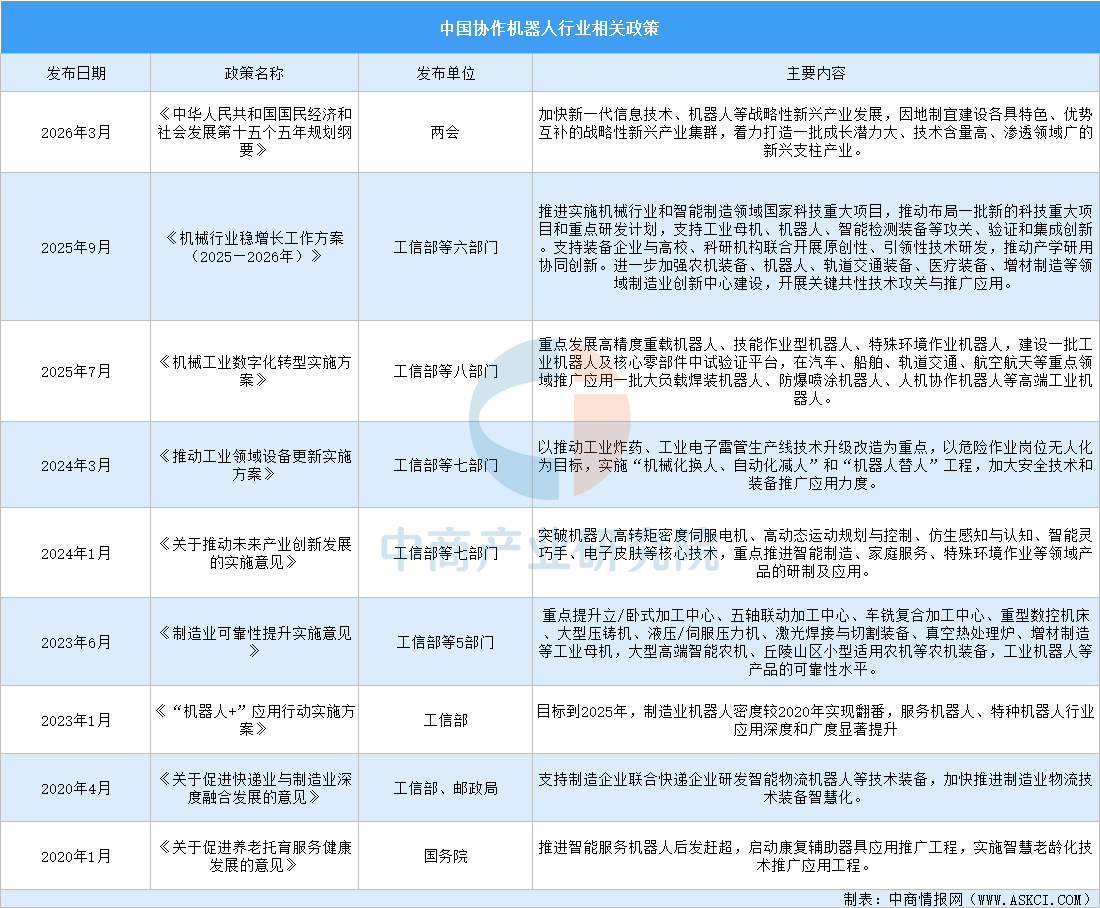Click the 工信部等六部门 cell

point(445,246)
